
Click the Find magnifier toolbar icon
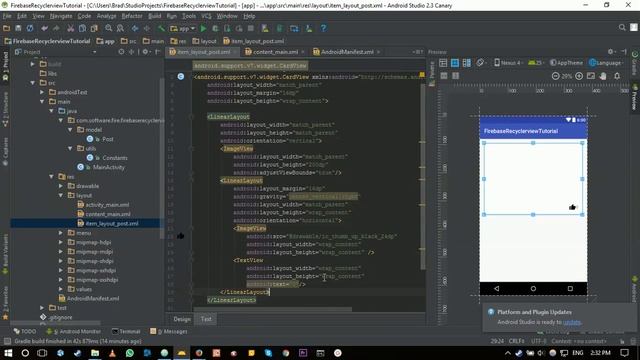tap(109, 28)
